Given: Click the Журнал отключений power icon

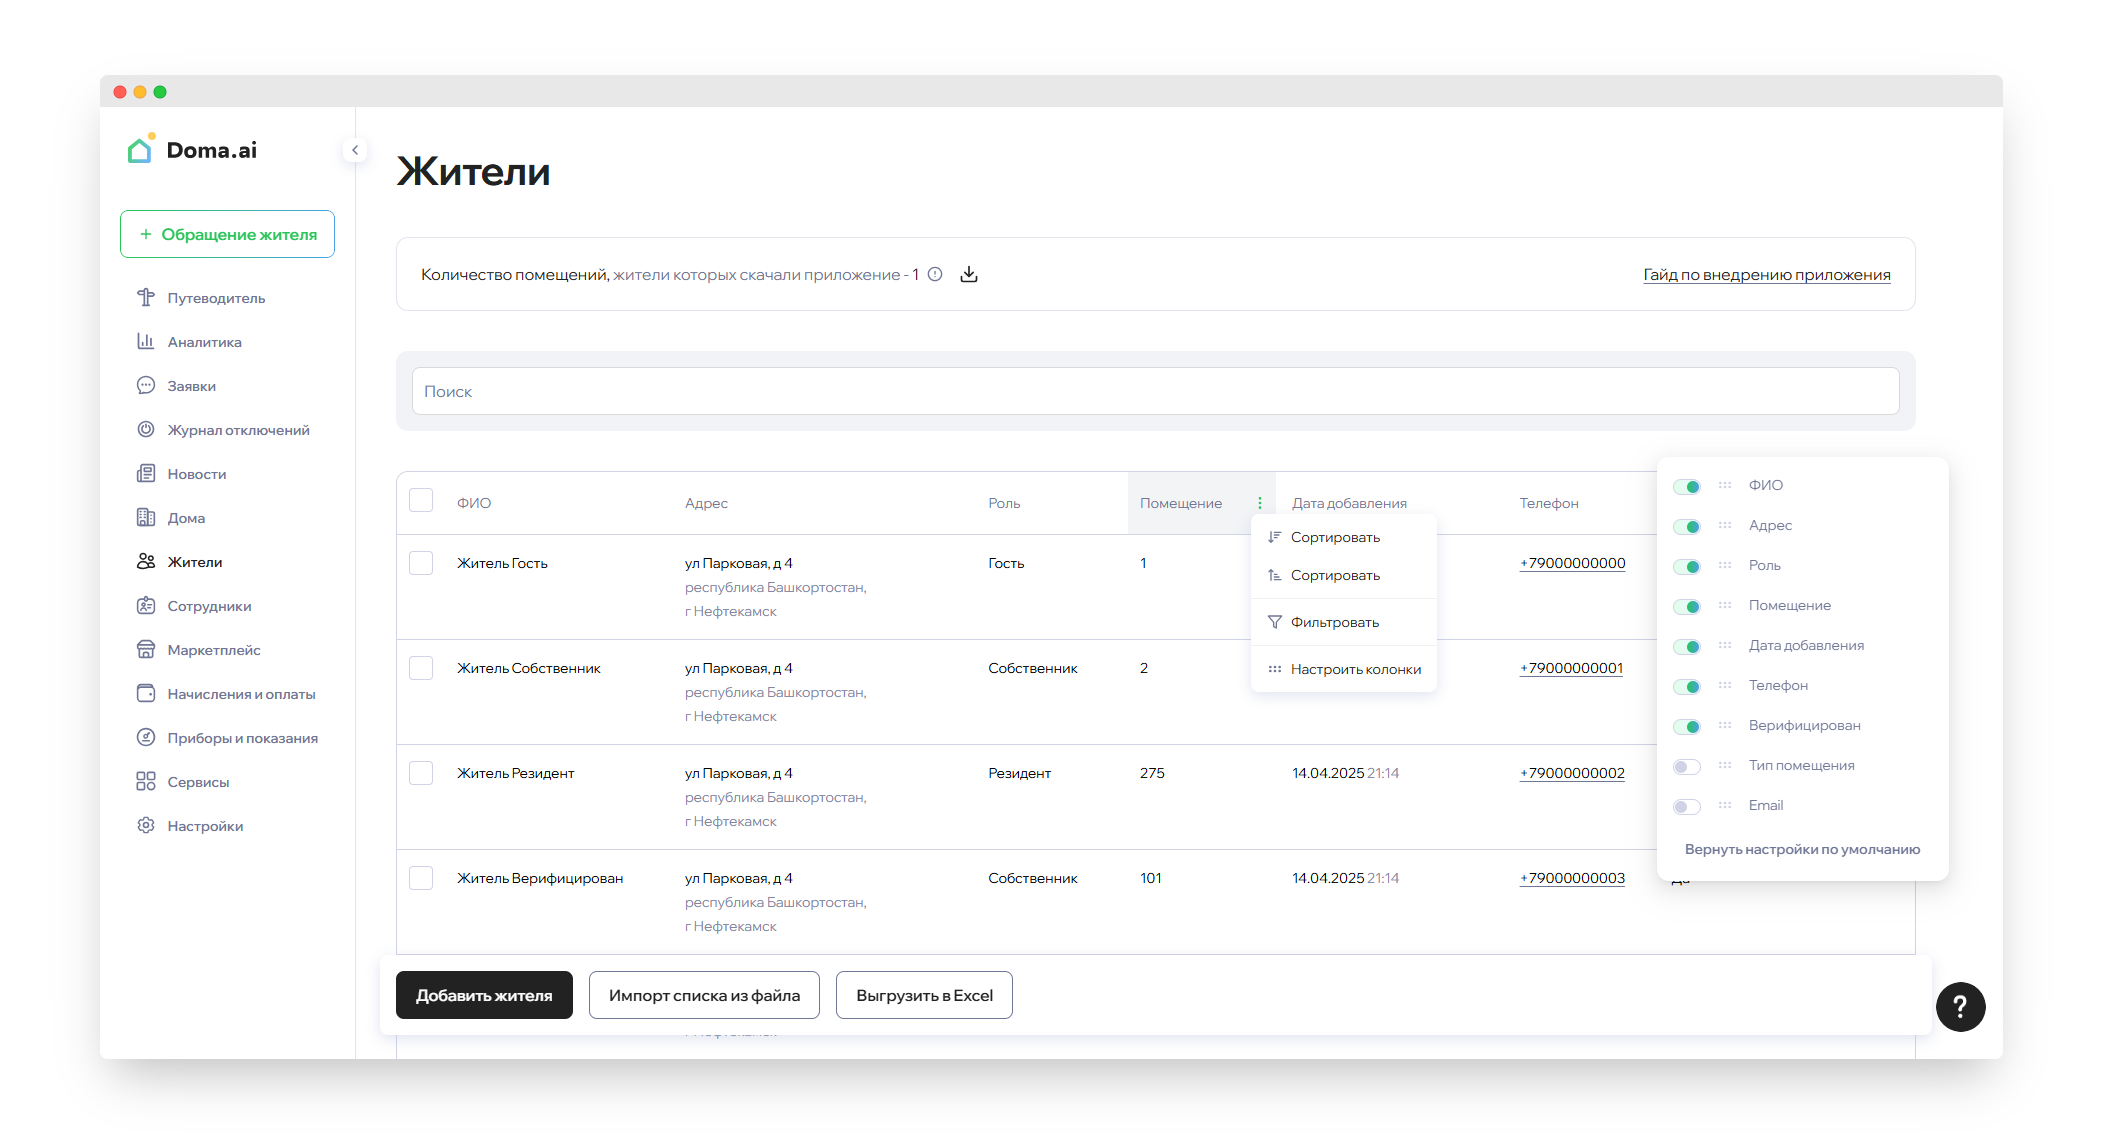Looking at the screenshot, I should (146, 430).
